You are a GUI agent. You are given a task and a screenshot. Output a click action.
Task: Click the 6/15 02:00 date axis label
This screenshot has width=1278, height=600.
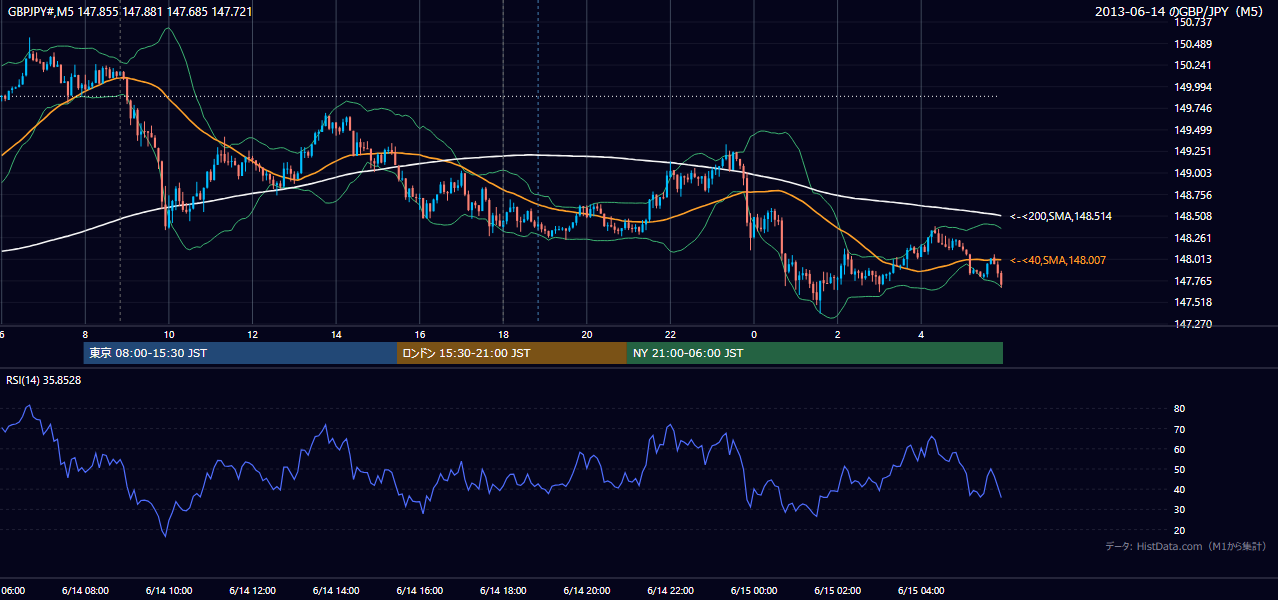pos(837,590)
